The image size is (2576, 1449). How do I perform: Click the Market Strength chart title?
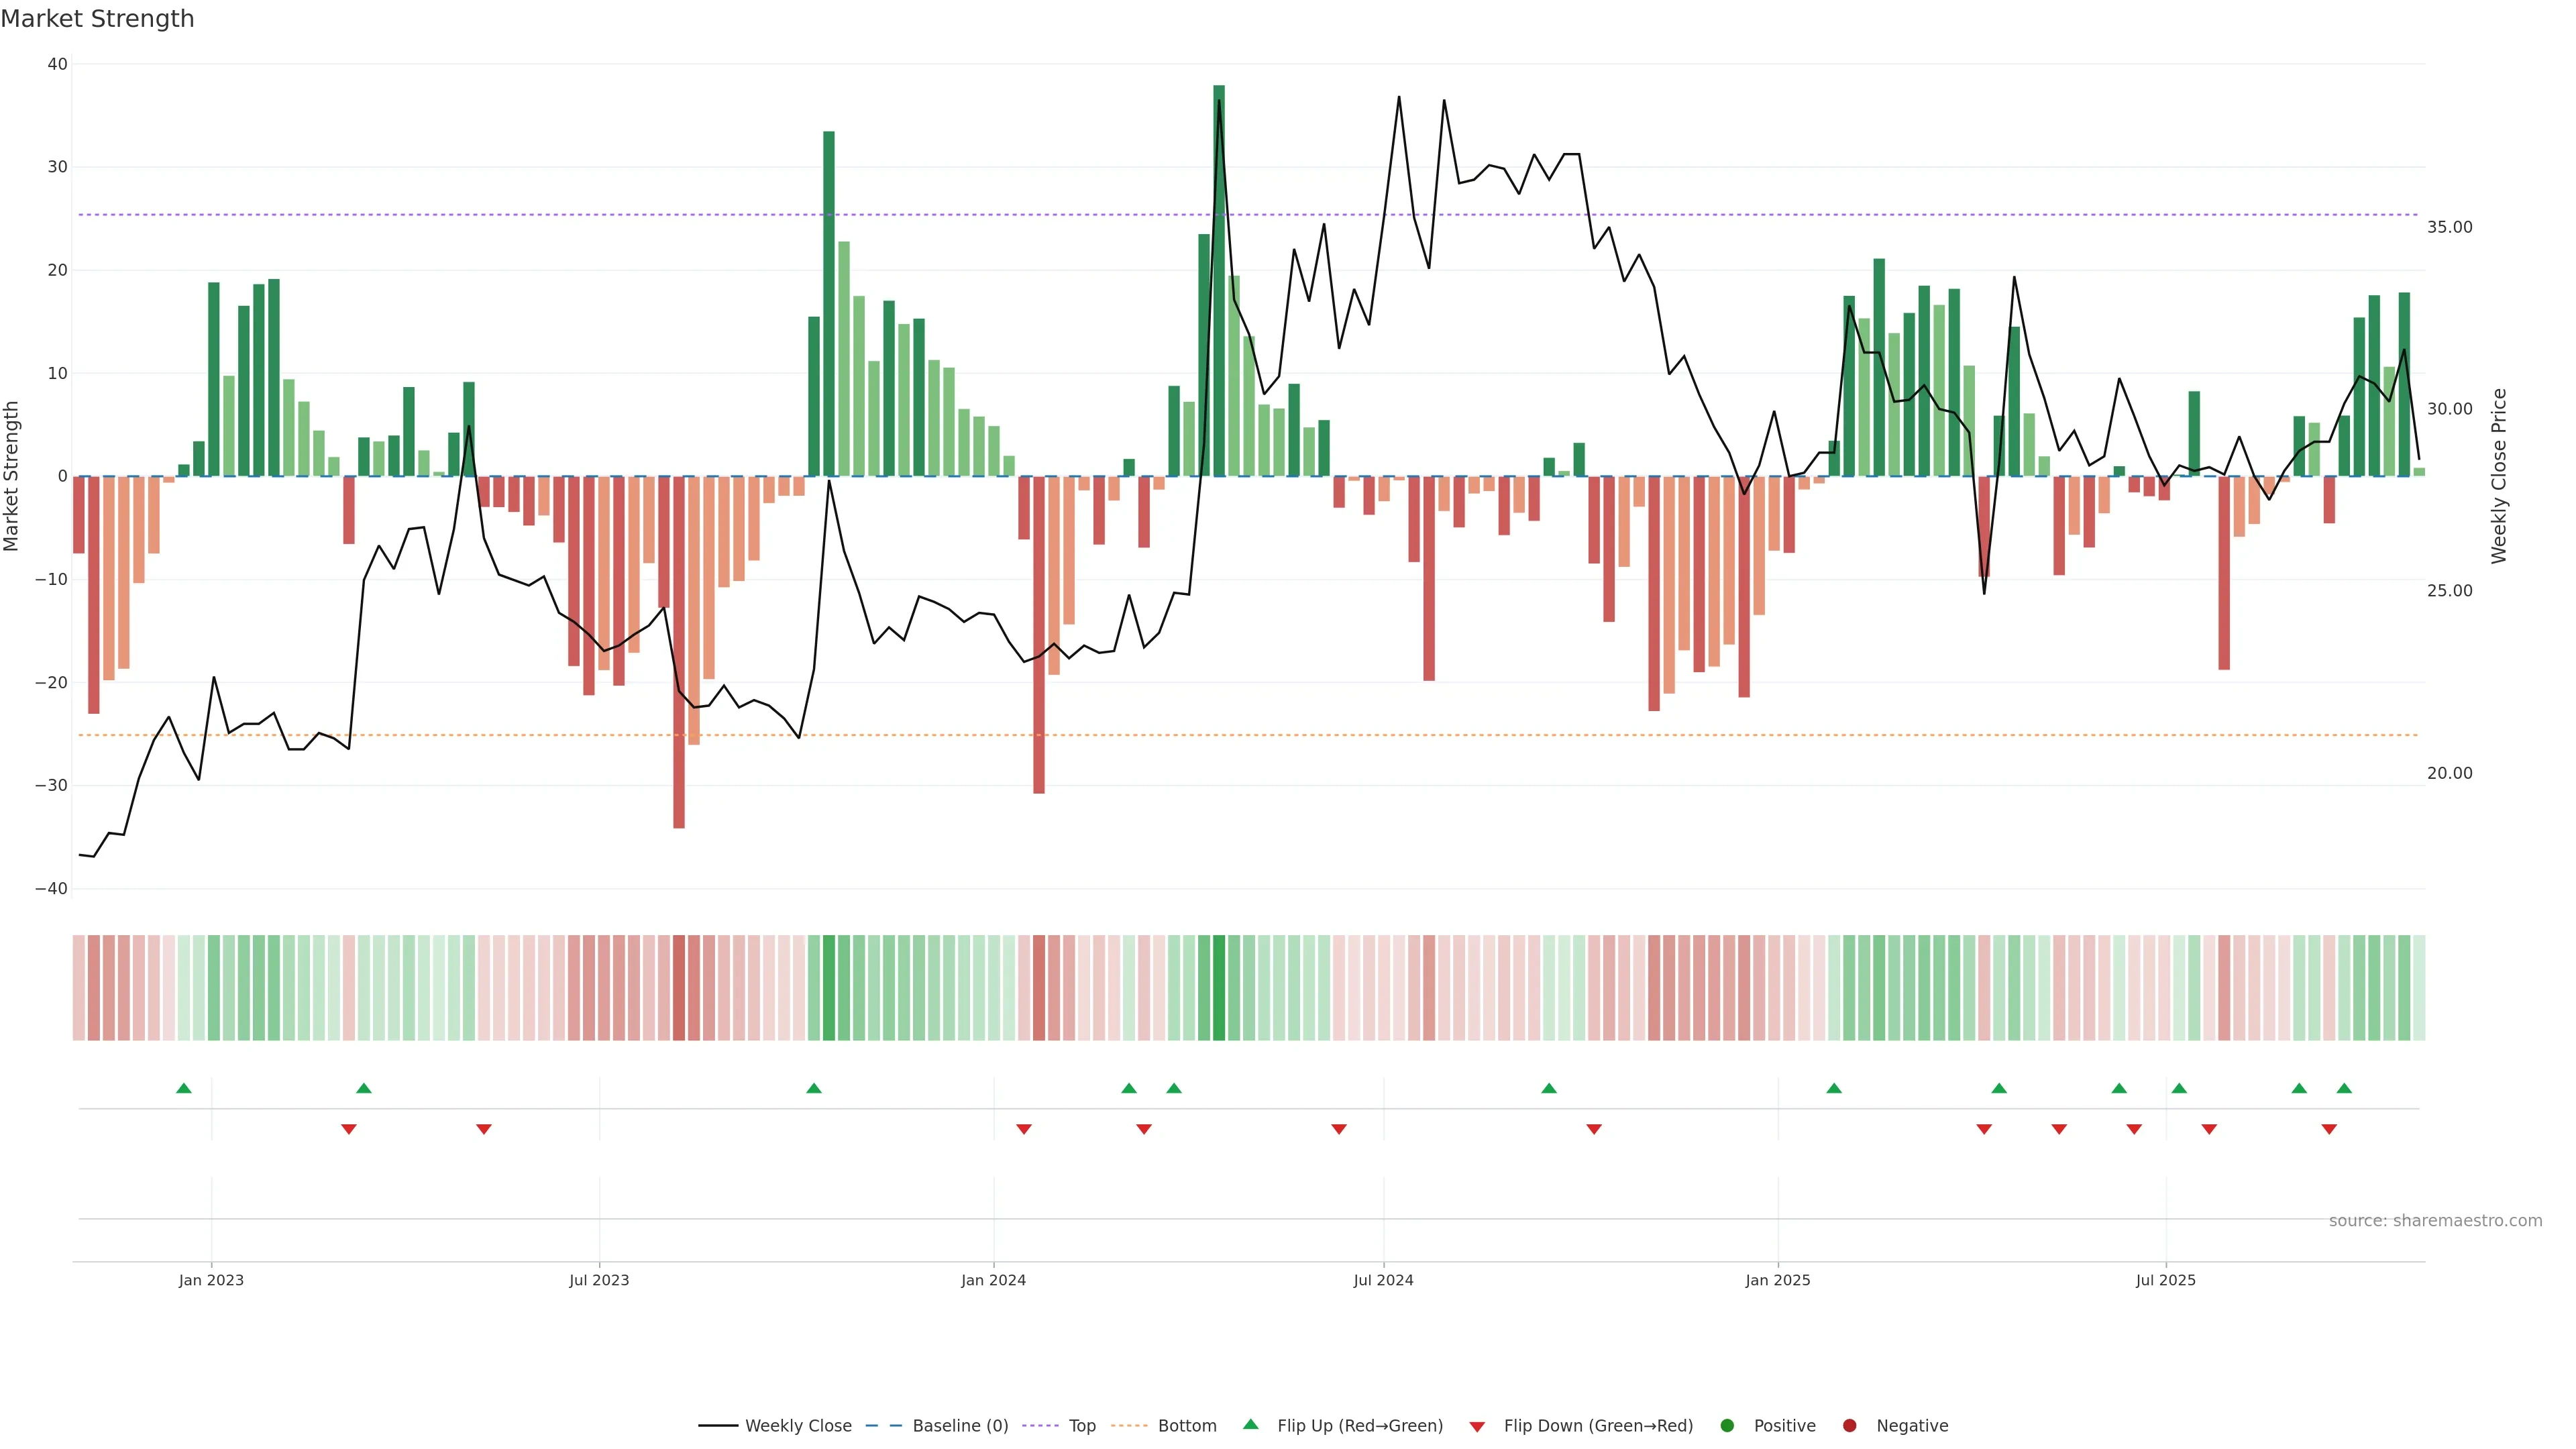(x=97, y=19)
